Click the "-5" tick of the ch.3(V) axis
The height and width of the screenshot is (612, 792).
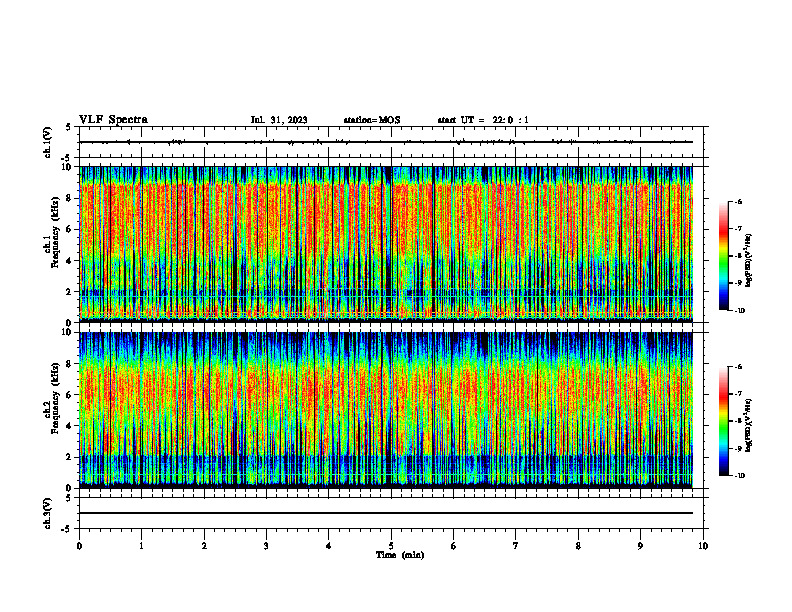point(66,529)
